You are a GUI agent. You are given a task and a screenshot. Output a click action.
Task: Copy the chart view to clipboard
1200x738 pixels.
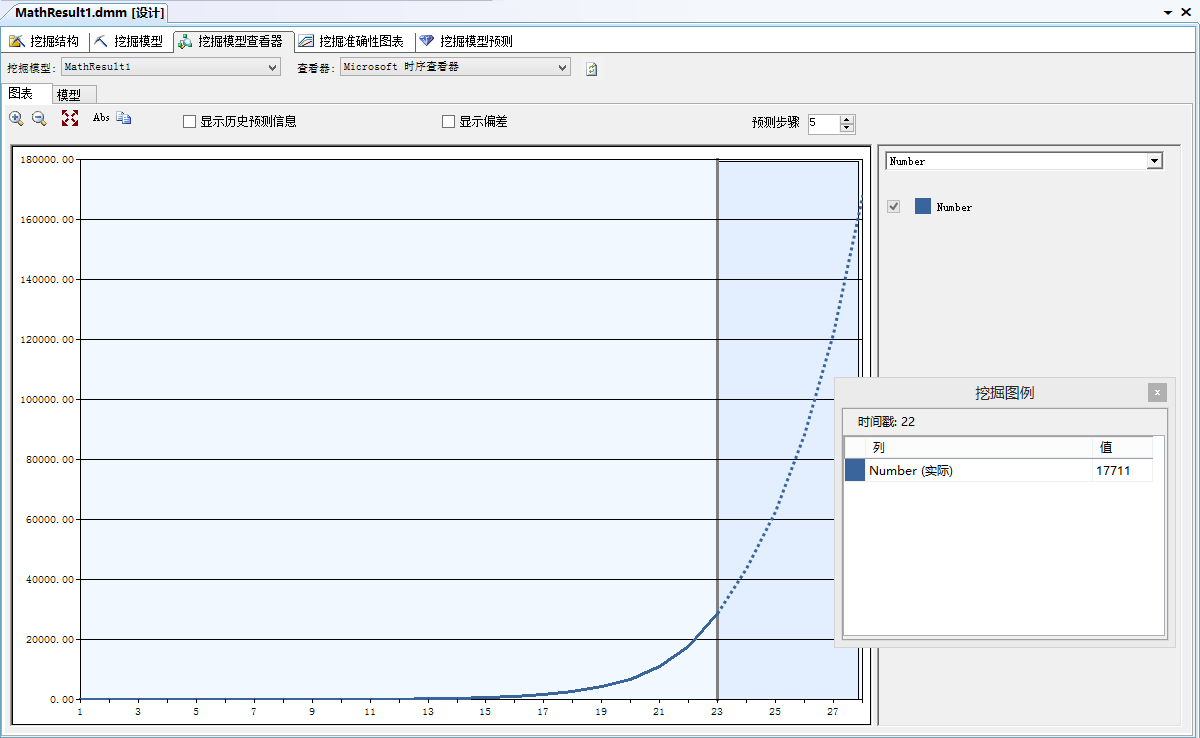pyautogui.click(x=124, y=118)
